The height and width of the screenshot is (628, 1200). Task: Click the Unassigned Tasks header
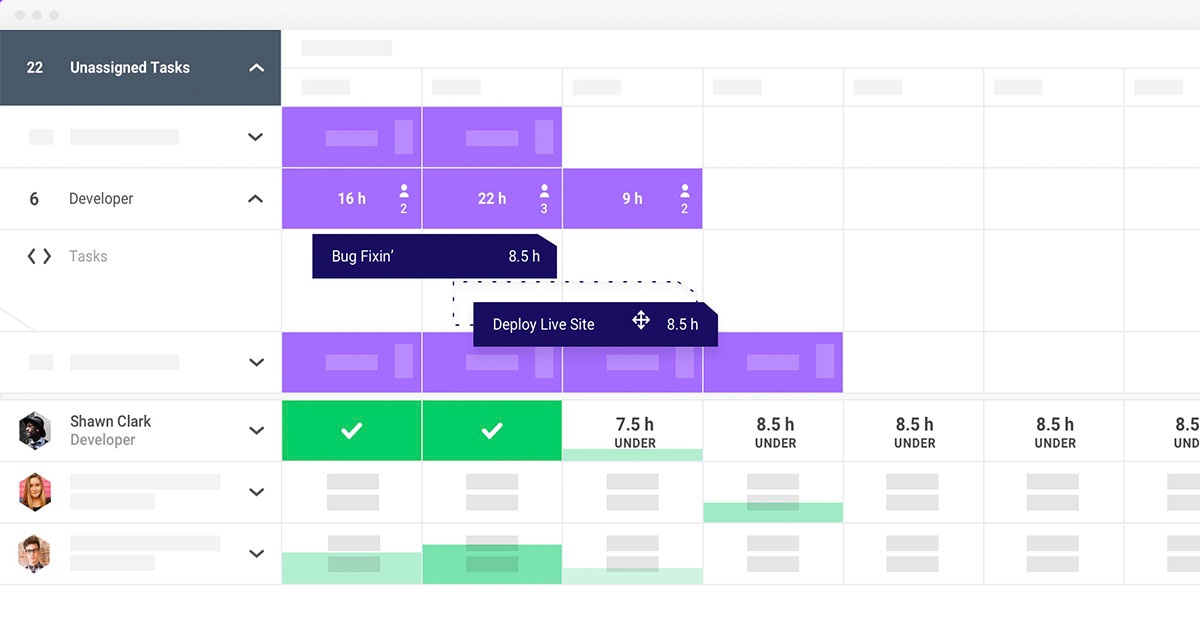(x=129, y=67)
